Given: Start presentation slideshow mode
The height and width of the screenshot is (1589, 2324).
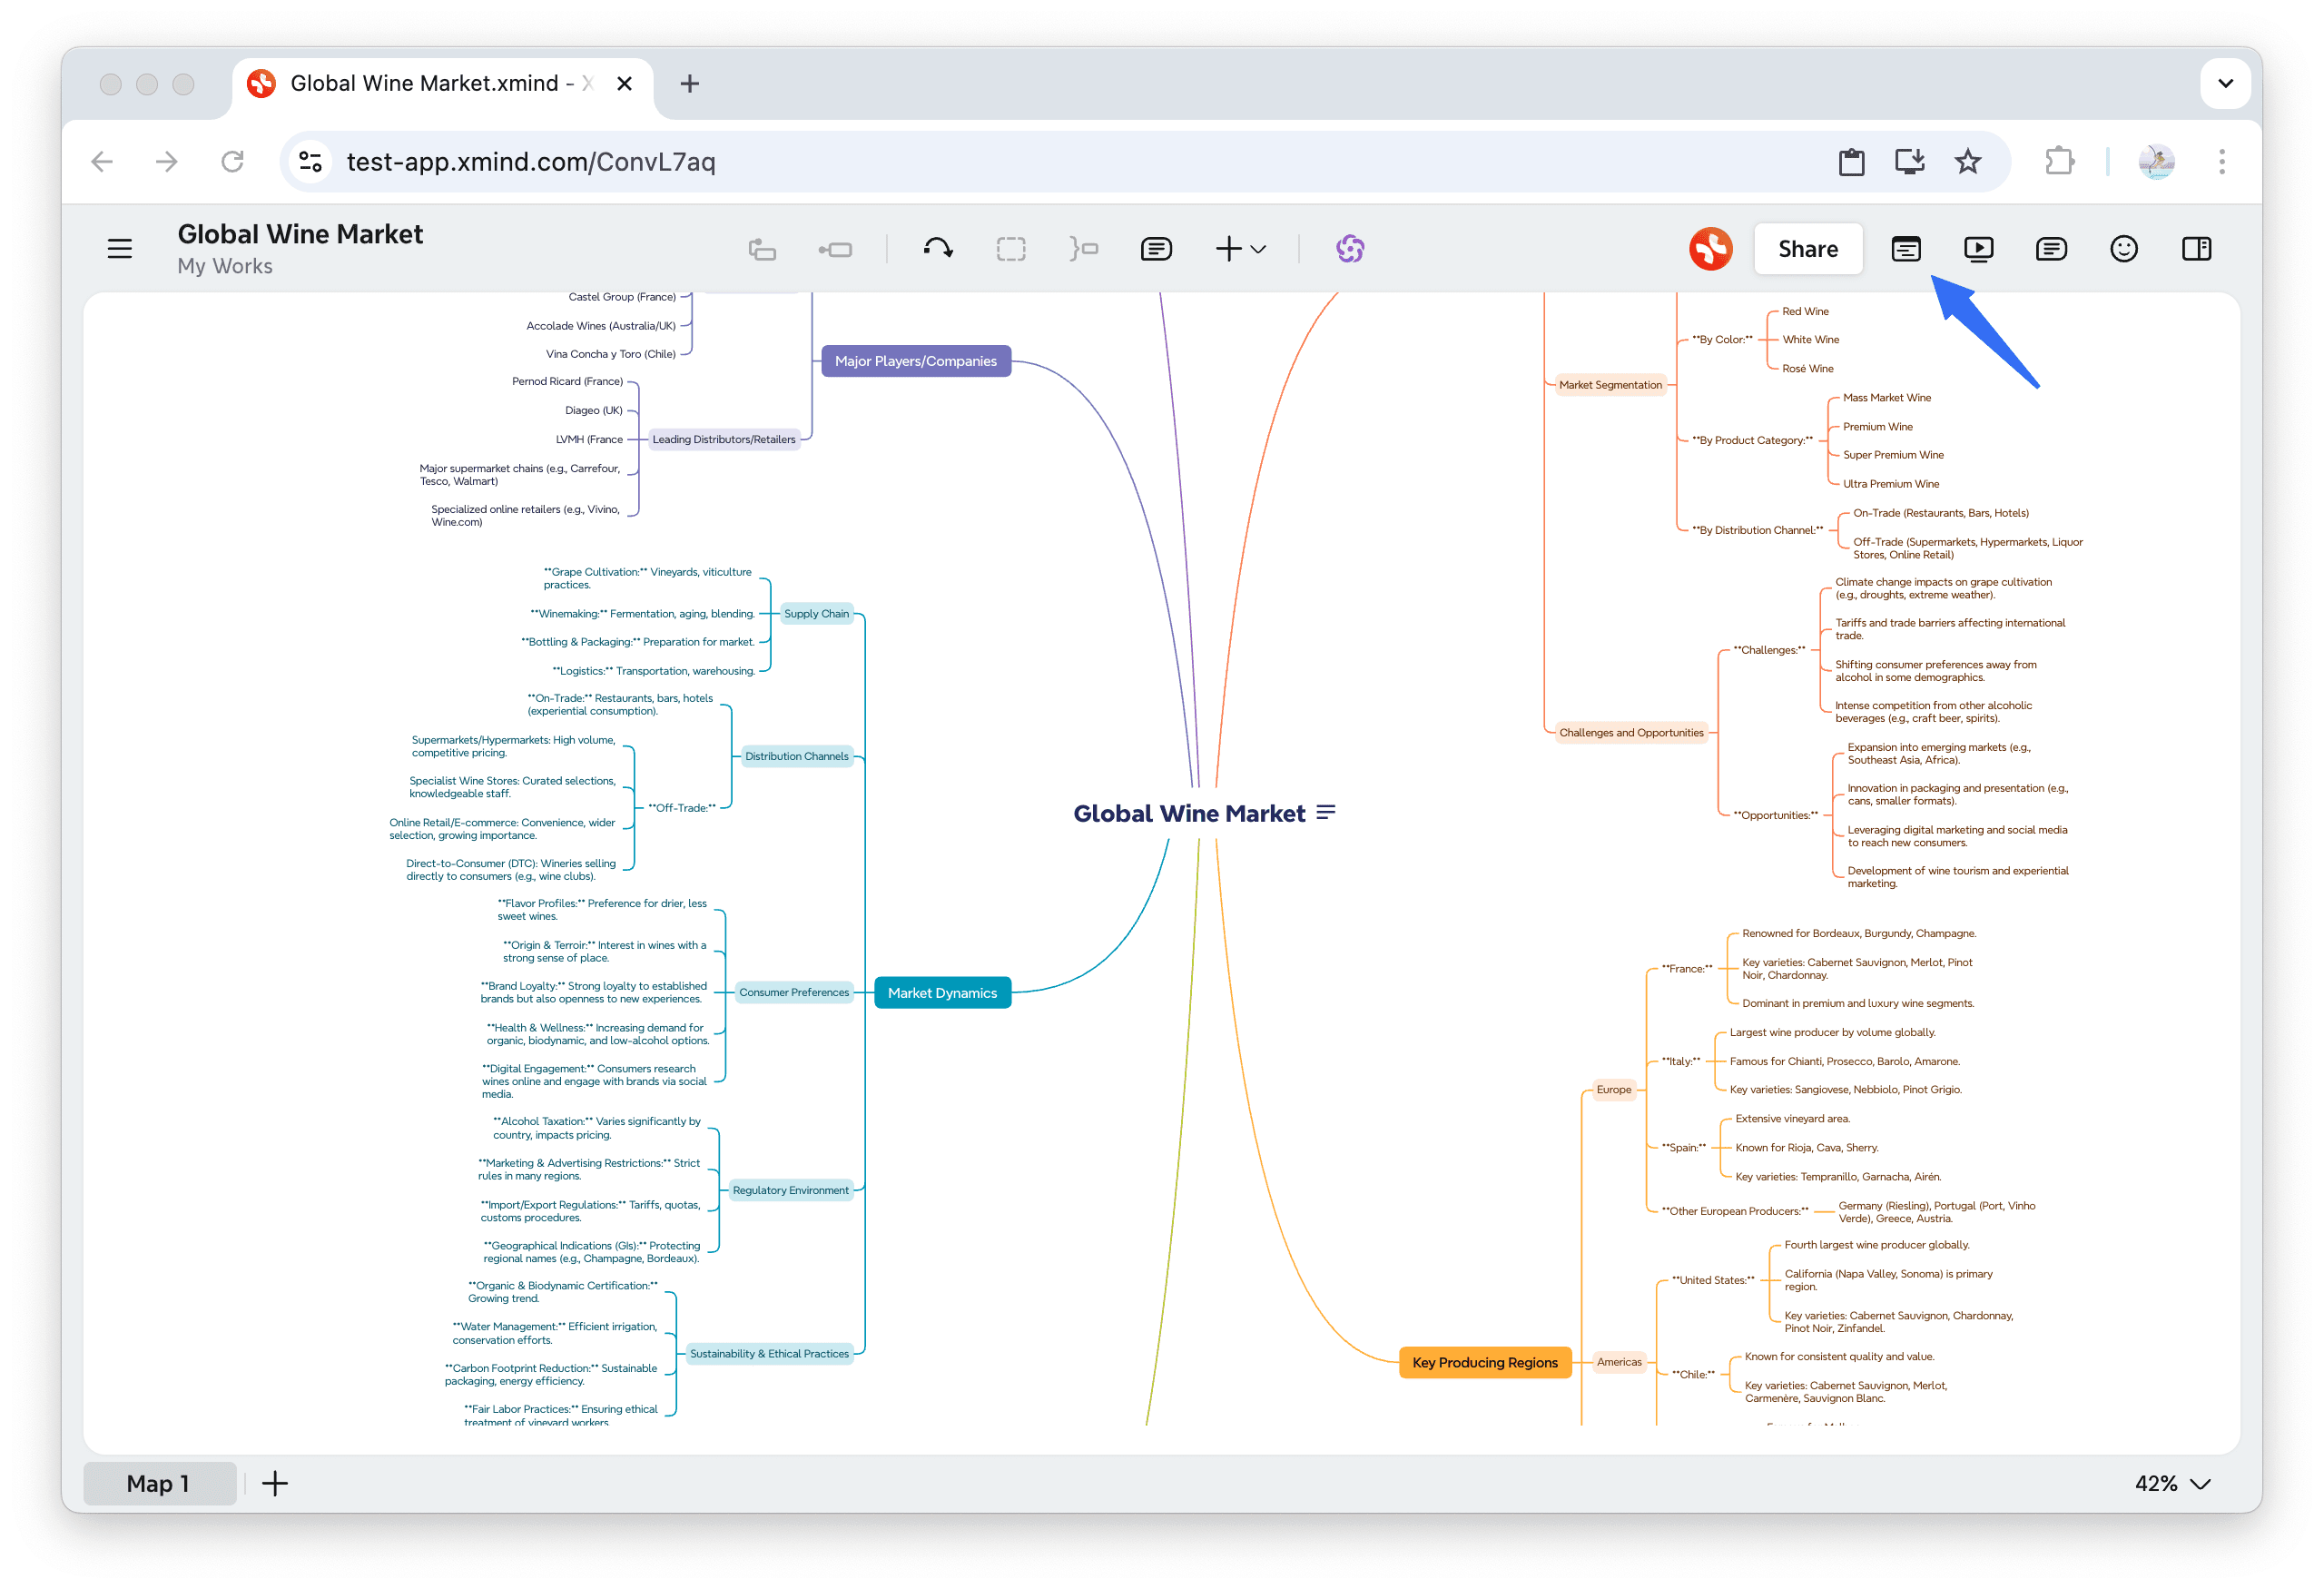Looking at the screenshot, I should [1978, 249].
